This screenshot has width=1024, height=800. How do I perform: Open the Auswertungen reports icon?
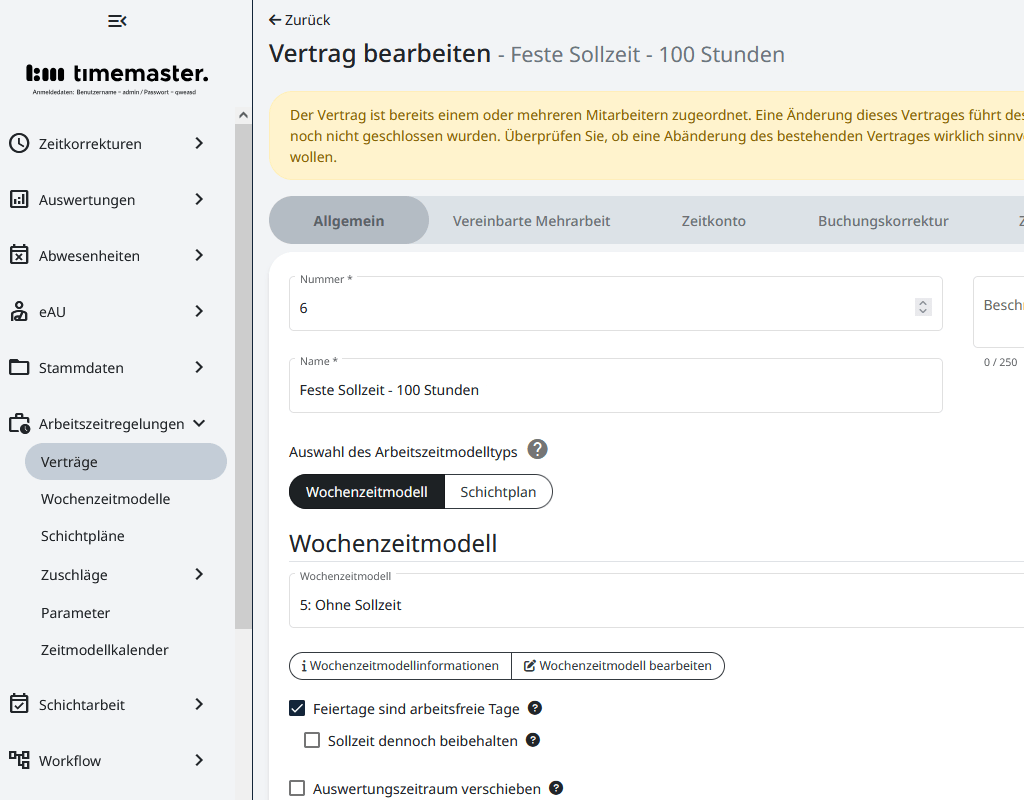point(20,199)
